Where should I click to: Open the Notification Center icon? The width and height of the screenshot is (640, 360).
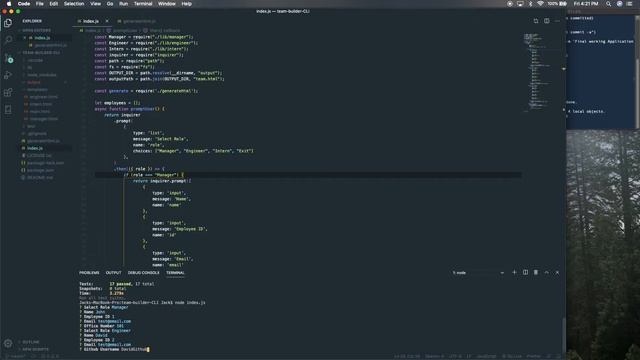(x=630, y=4)
